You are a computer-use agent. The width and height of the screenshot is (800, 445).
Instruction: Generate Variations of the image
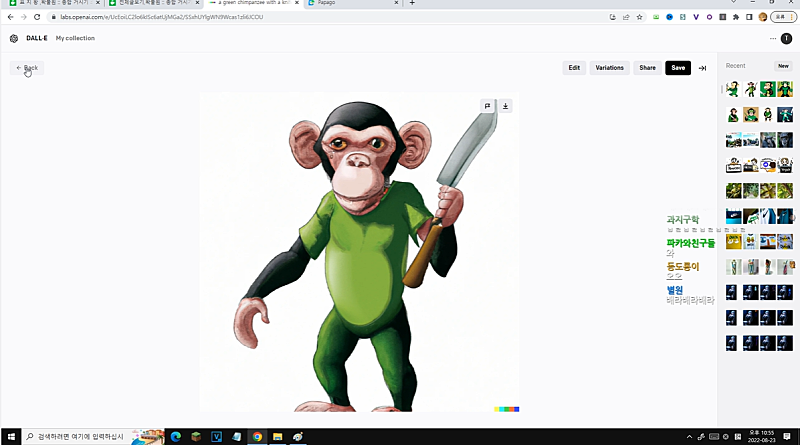tap(609, 68)
